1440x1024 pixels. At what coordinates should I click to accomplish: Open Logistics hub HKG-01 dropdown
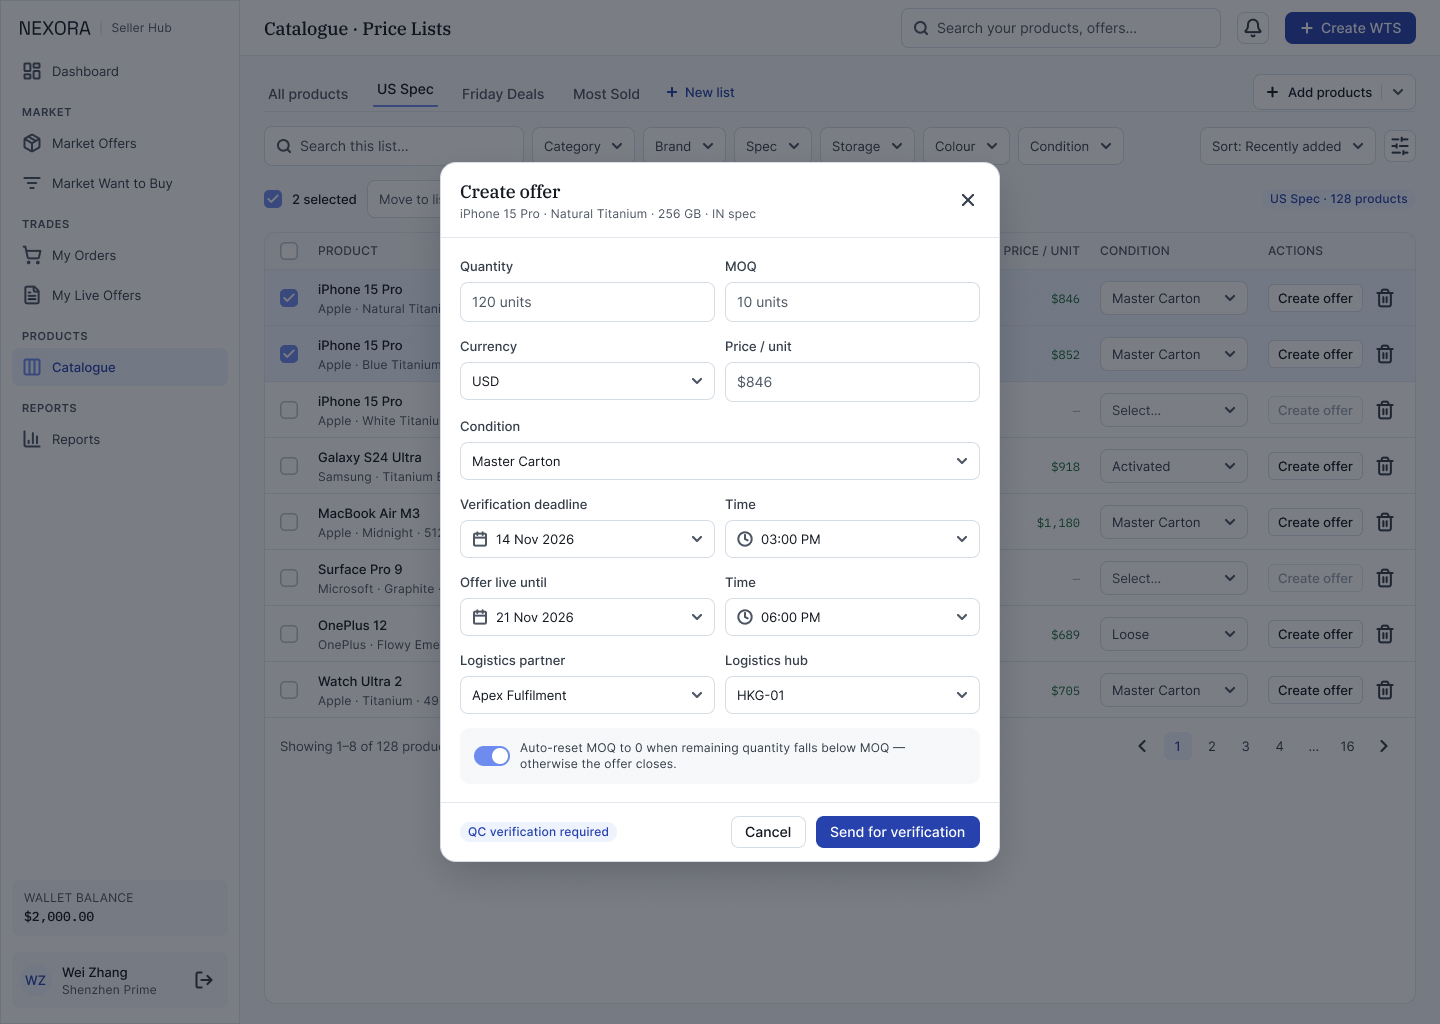click(x=852, y=695)
